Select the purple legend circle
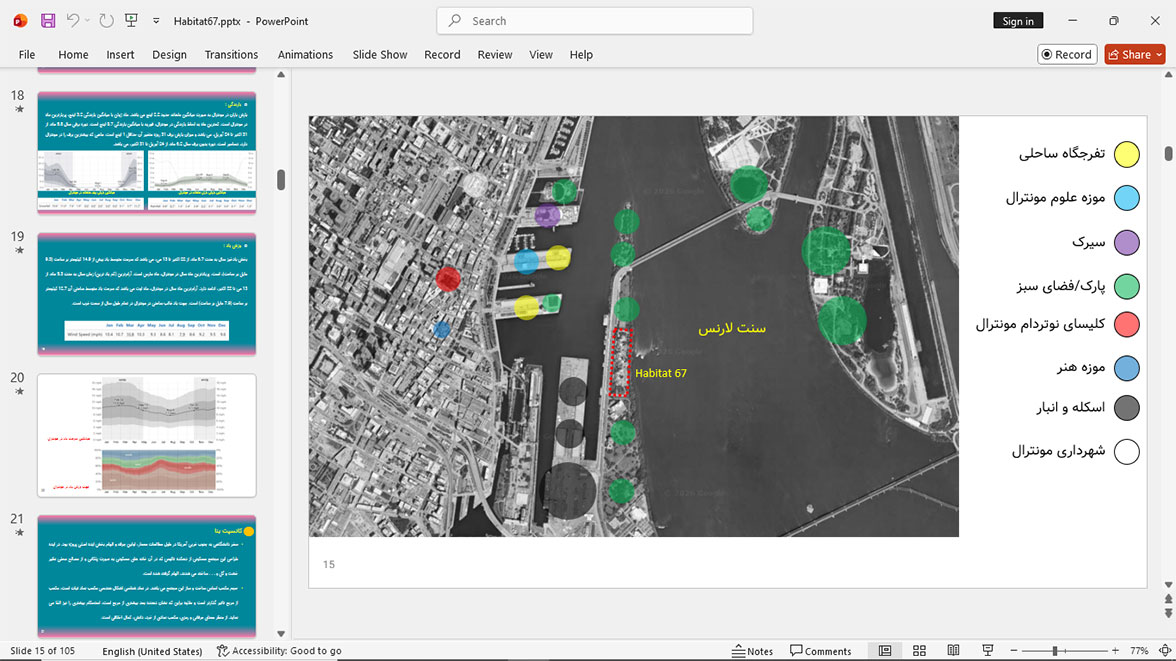The width and height of the screenshot is (1176, 661). click(1126, 242)
